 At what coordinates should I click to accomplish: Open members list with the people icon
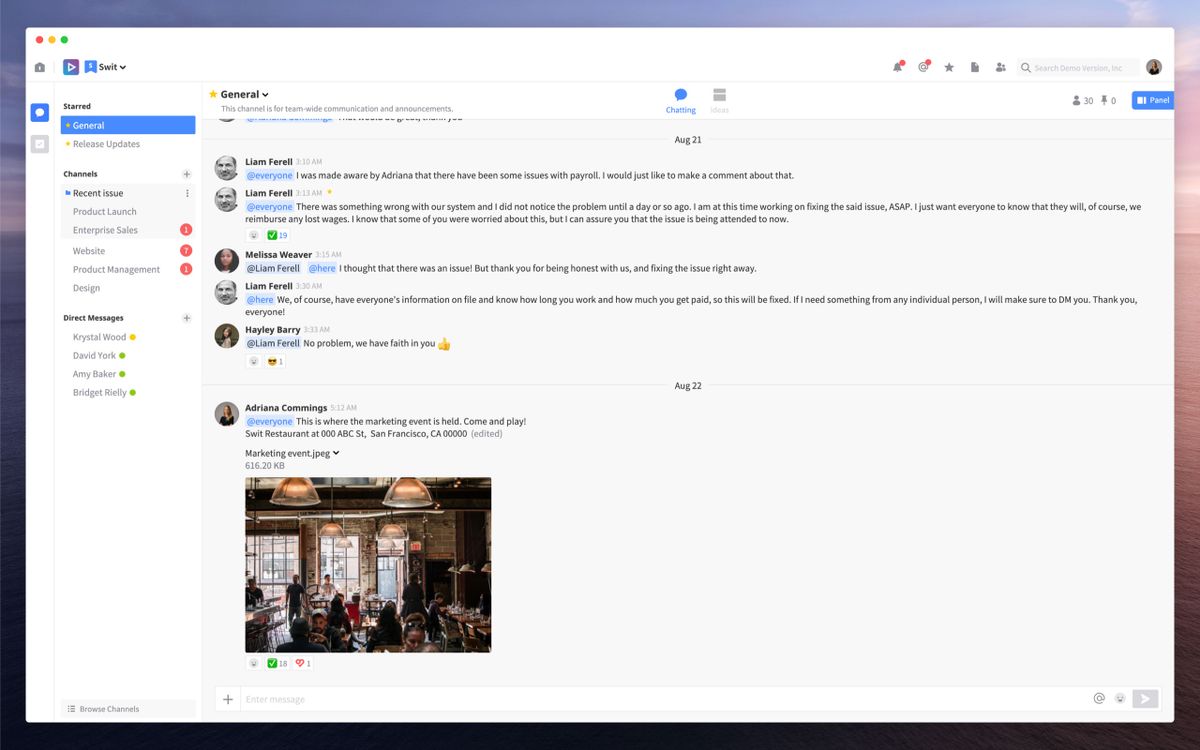point(1000,67)
